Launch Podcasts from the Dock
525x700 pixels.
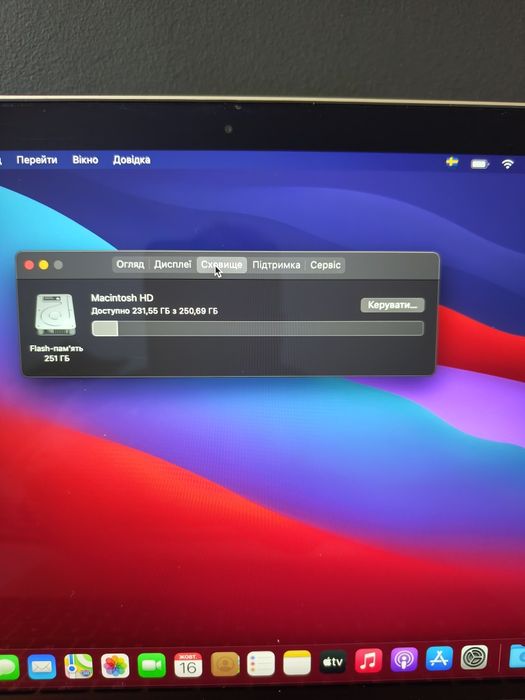[404, 659]
